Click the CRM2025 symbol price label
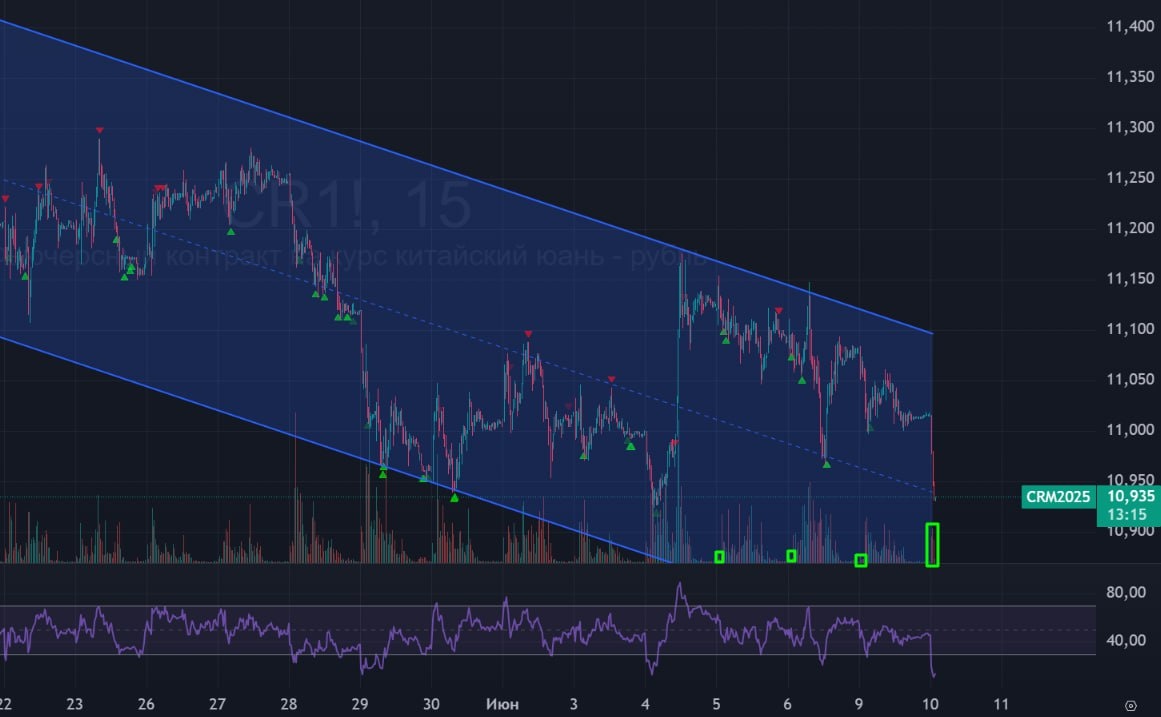The height and width of the screenshot is (717, 1161). [x=1057, y=497]
